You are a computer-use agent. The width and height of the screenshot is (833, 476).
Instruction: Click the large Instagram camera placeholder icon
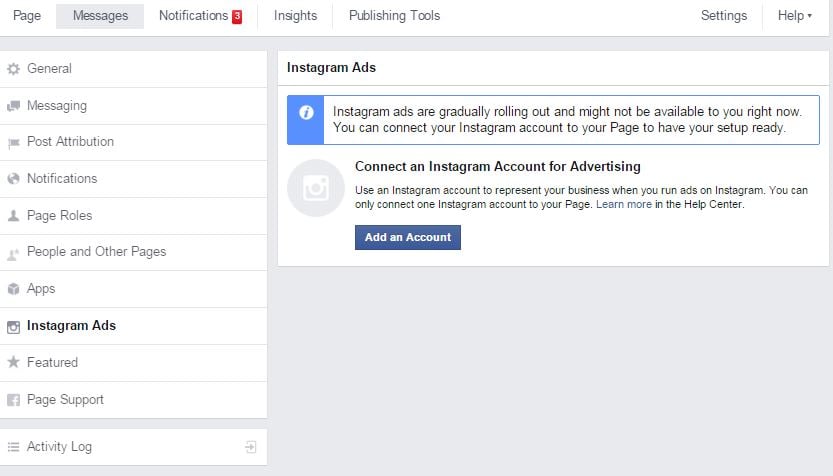point(316,188)
